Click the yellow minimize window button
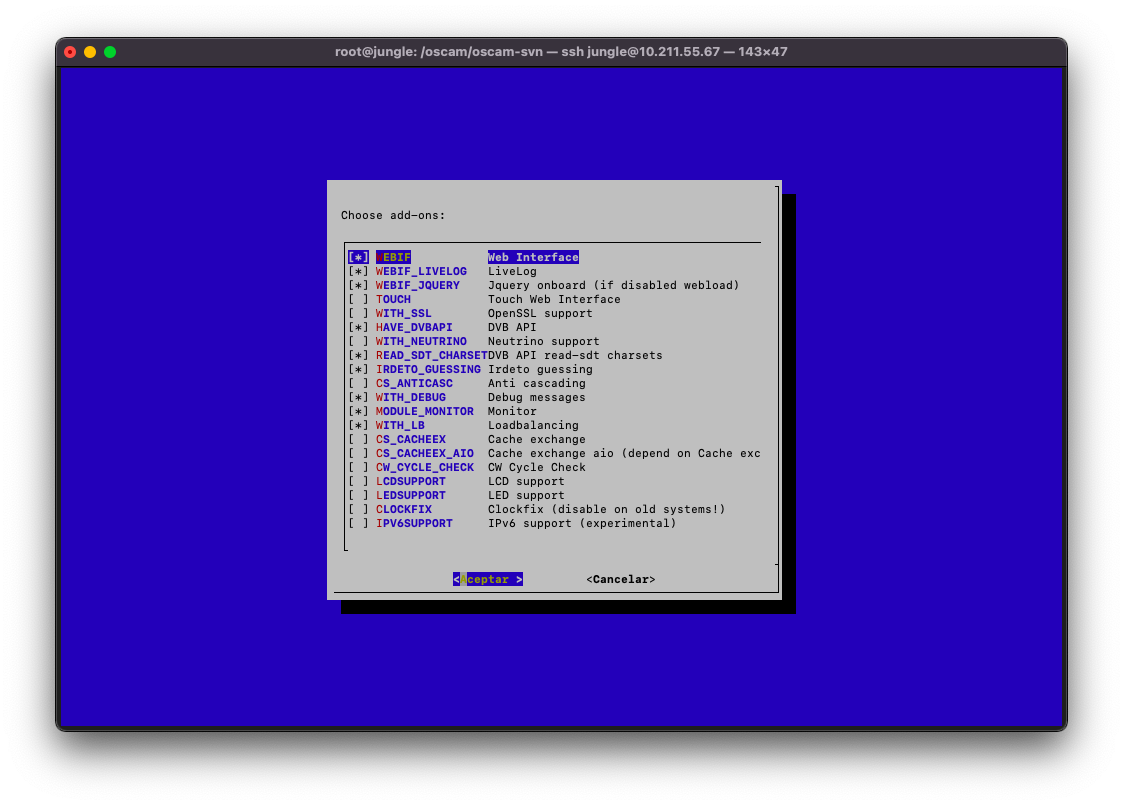Viewport: 1123px width, 805px height. click(90, 52)
